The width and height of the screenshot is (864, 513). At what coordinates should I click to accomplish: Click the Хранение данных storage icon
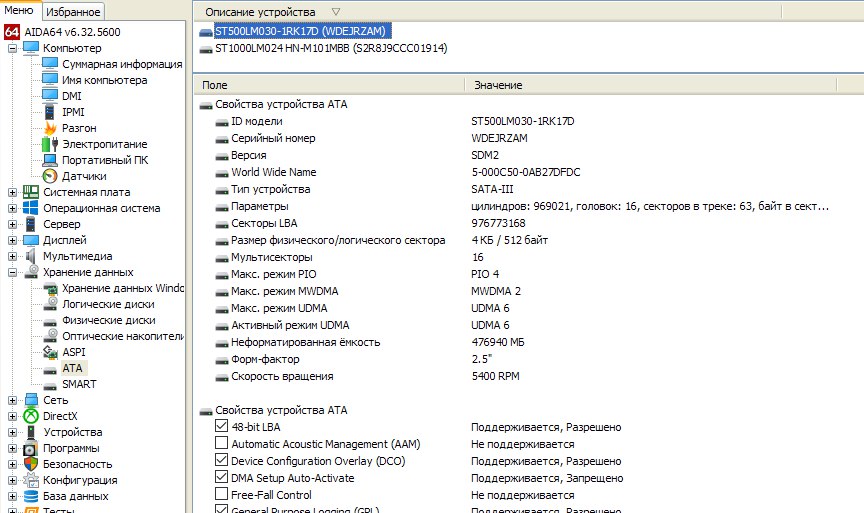31,272
